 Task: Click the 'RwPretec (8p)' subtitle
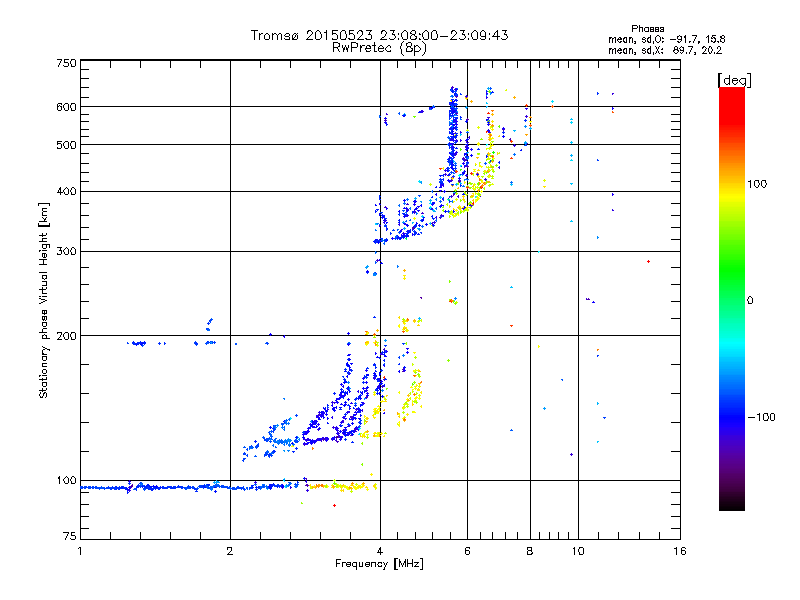pos(379,48)
